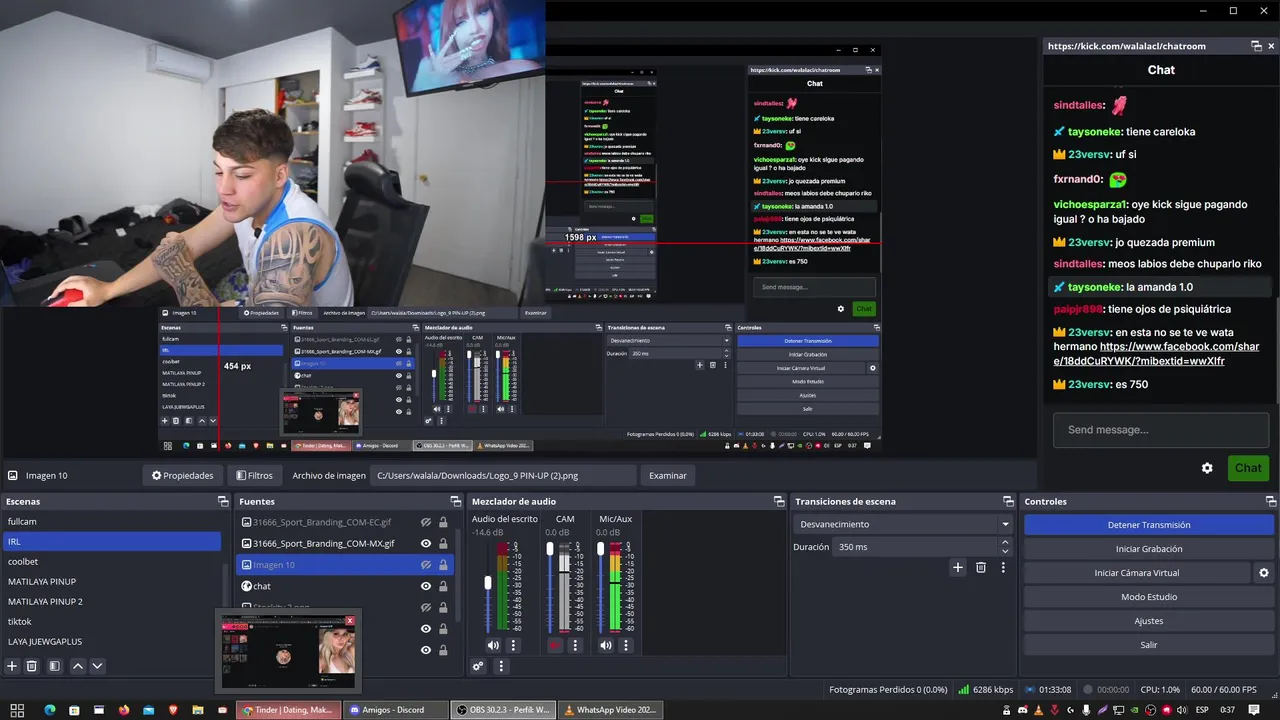Undock the Controles panel

(x=1271, y=501)
